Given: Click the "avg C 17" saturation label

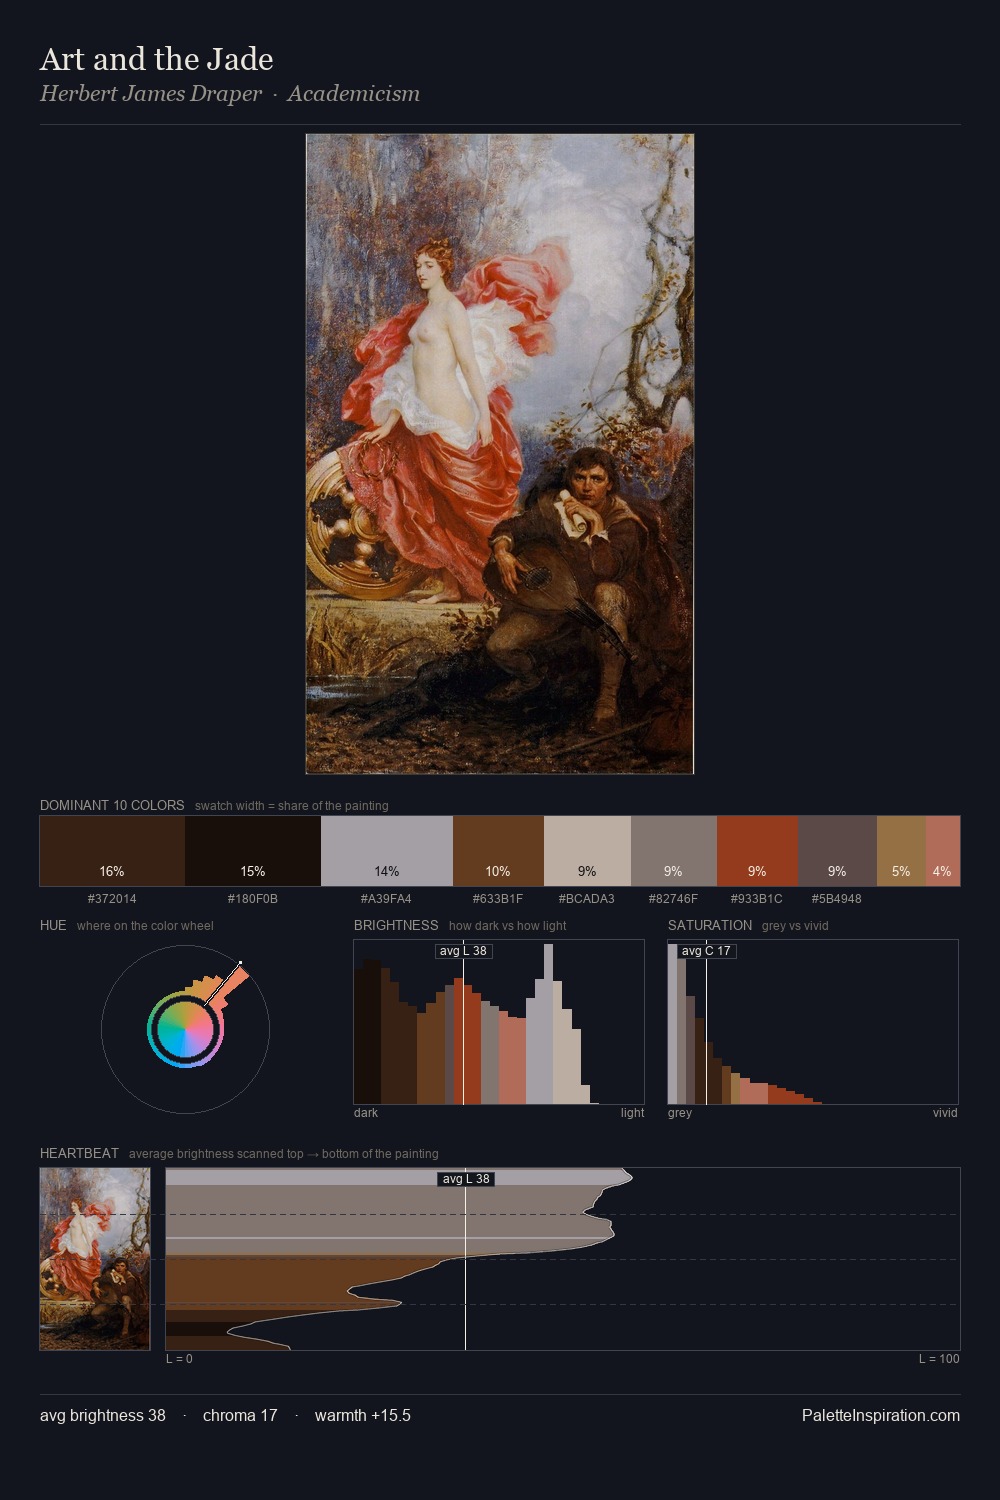Looking at the screenshot, I should coord(706,951).
